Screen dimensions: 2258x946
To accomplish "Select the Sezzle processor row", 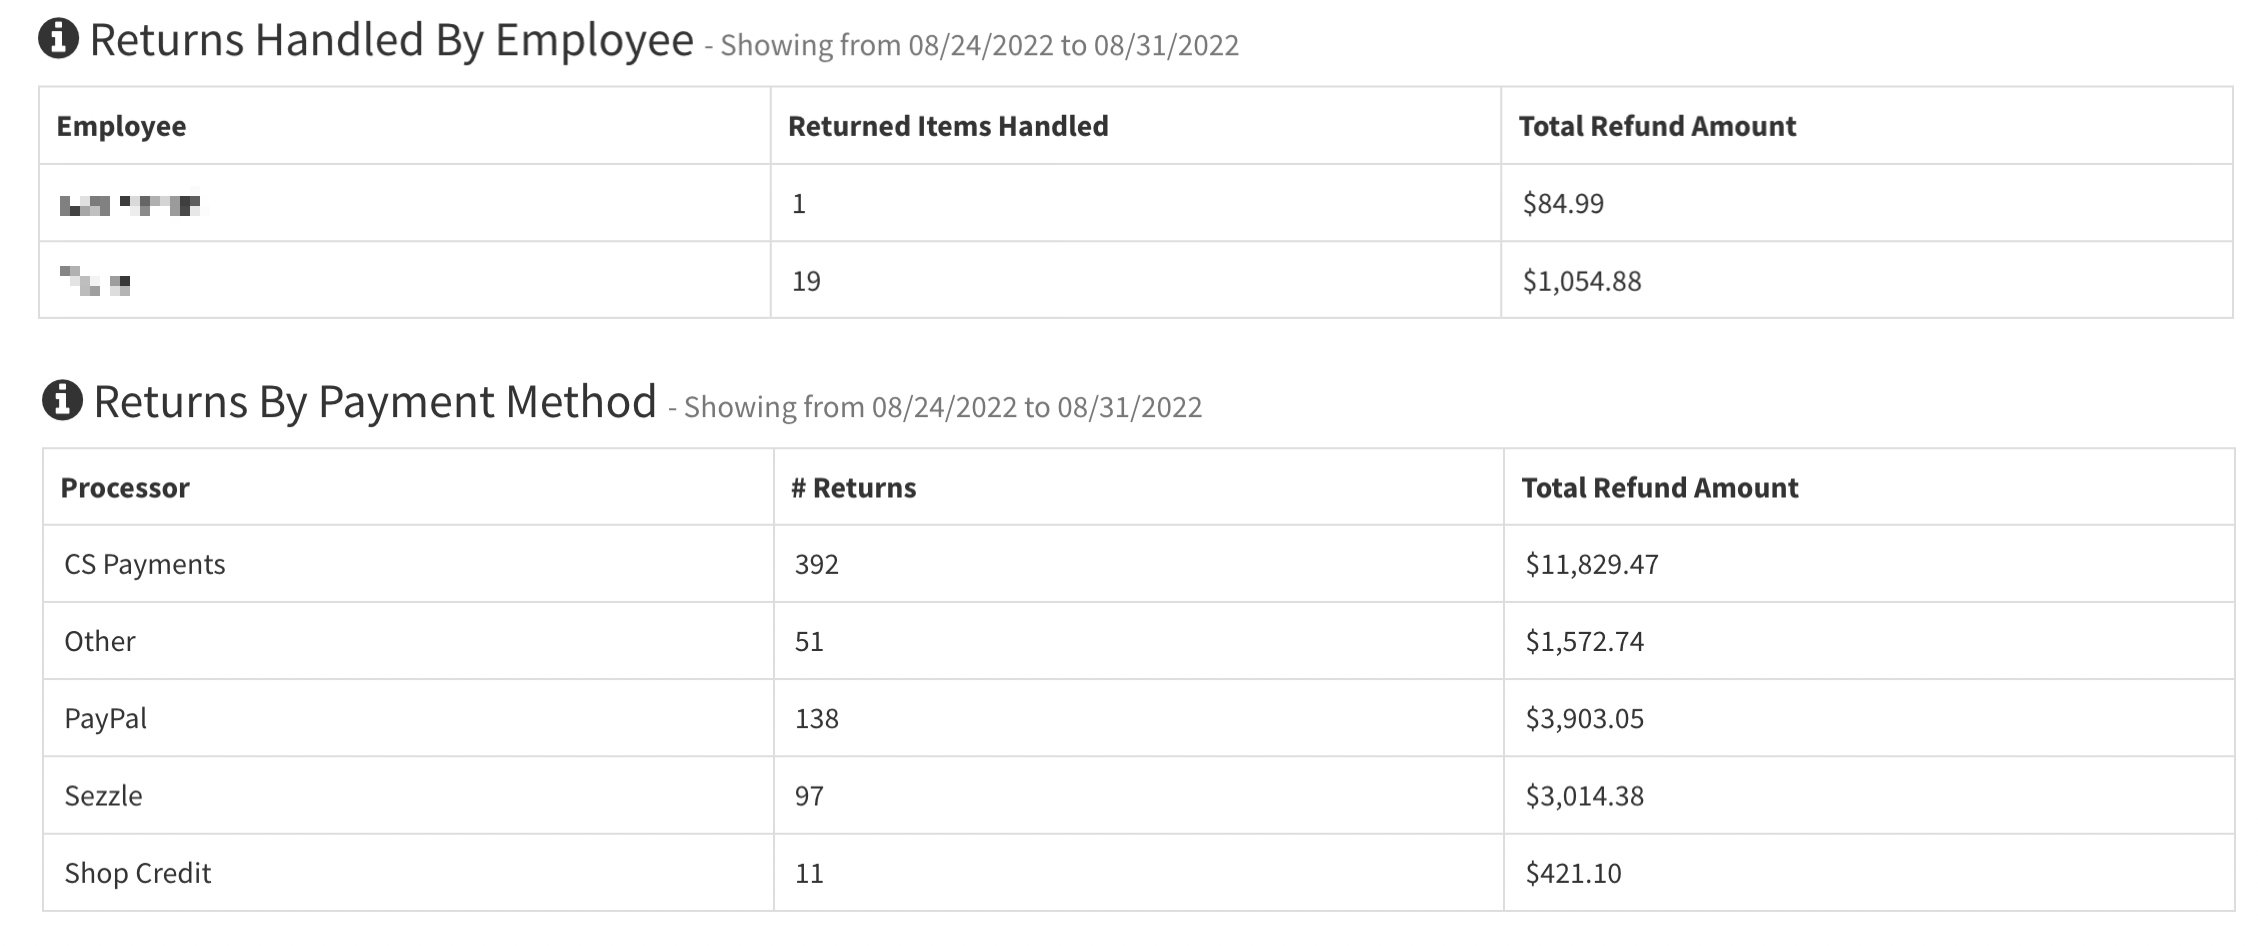I will pyautogui.click(x=104, y=796).
